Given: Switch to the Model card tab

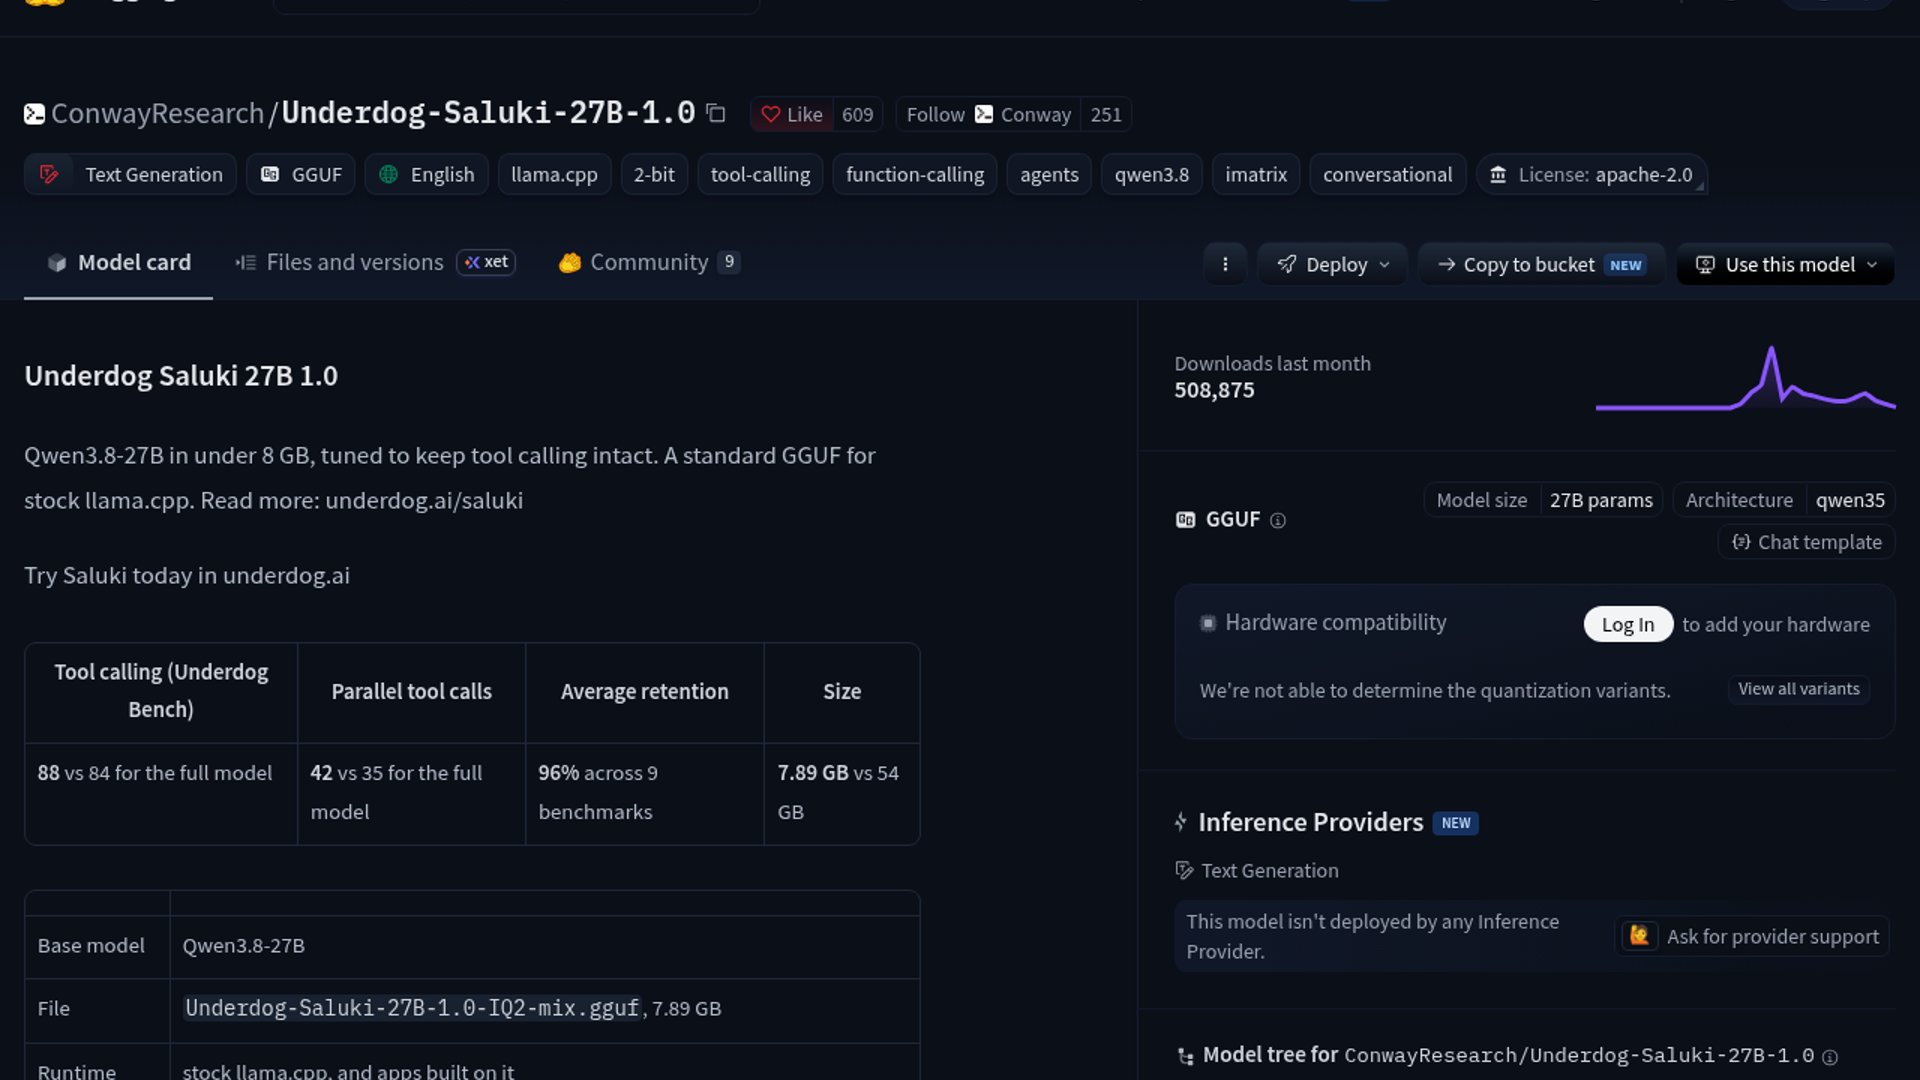Looking at the screenshot, I should (x=118, y=262).
